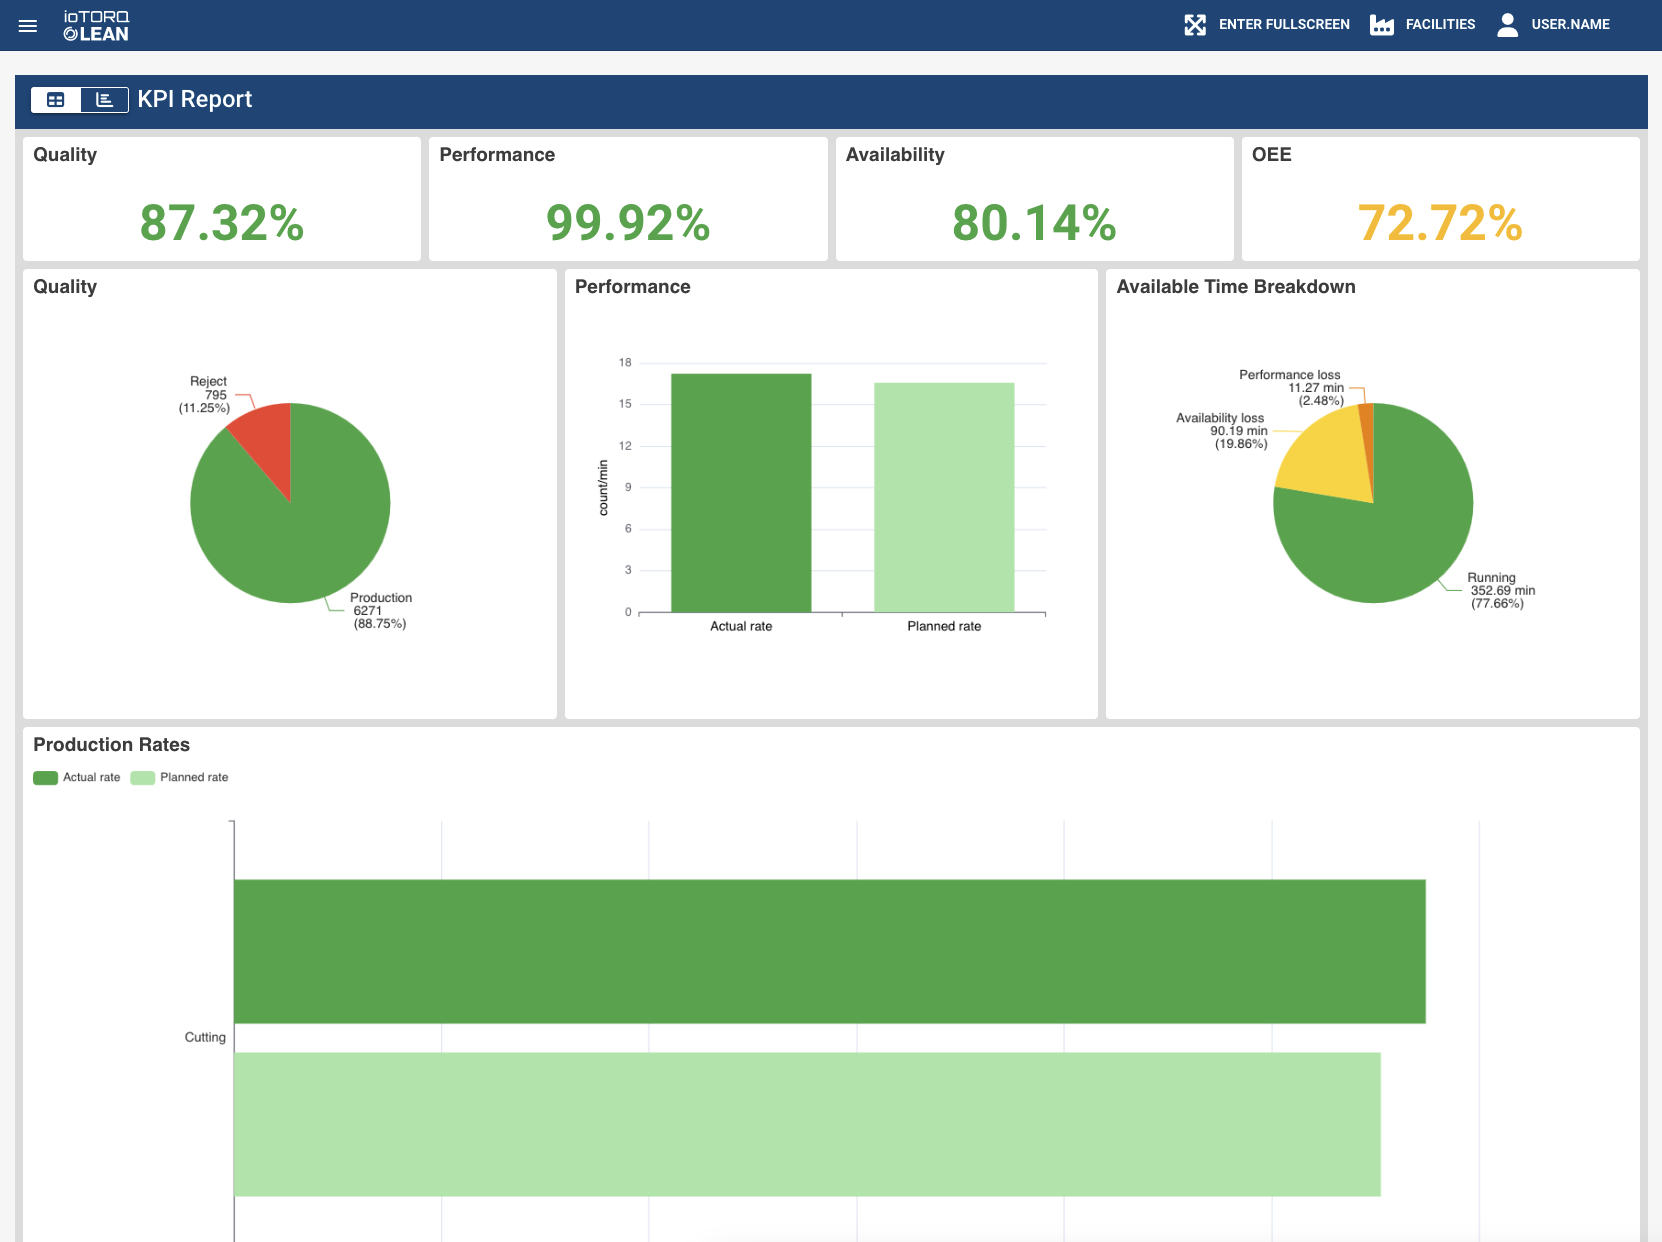Expand the Quality KPI card
This screenshot has width=1662, height=1242.
pyautogui.click(x=220, y=198)
